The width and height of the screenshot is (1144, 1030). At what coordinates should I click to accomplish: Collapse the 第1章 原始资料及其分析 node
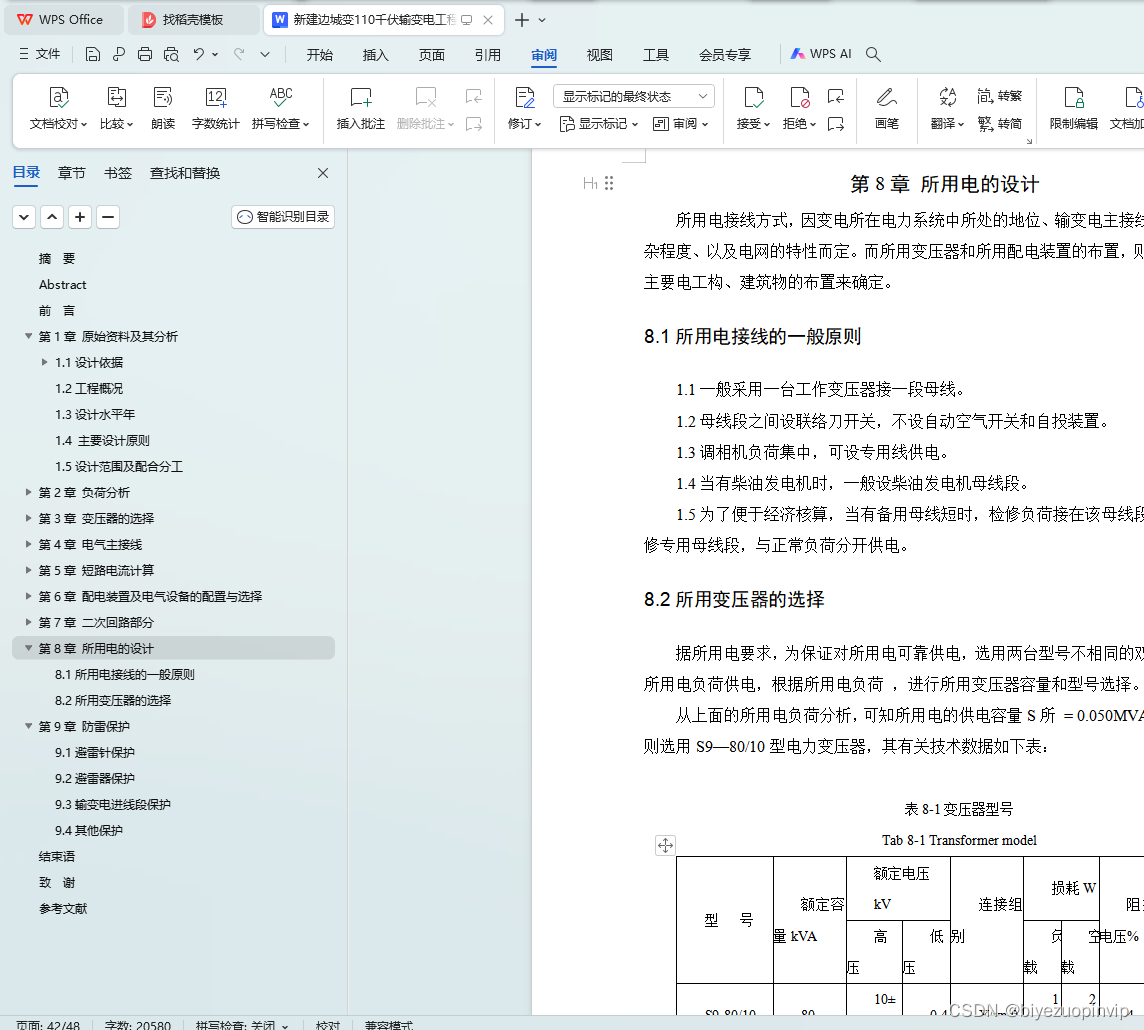[x=28, y=336]
